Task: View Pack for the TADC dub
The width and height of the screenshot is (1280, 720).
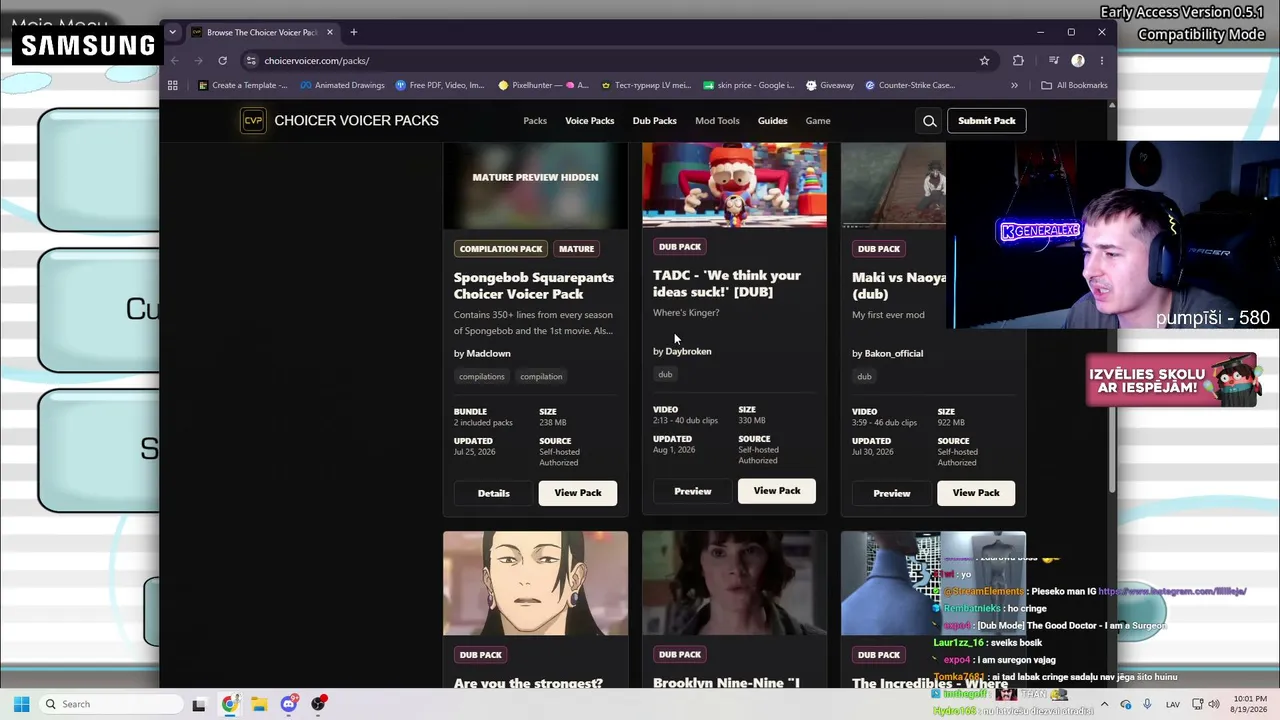Action: tap(777, 491)
